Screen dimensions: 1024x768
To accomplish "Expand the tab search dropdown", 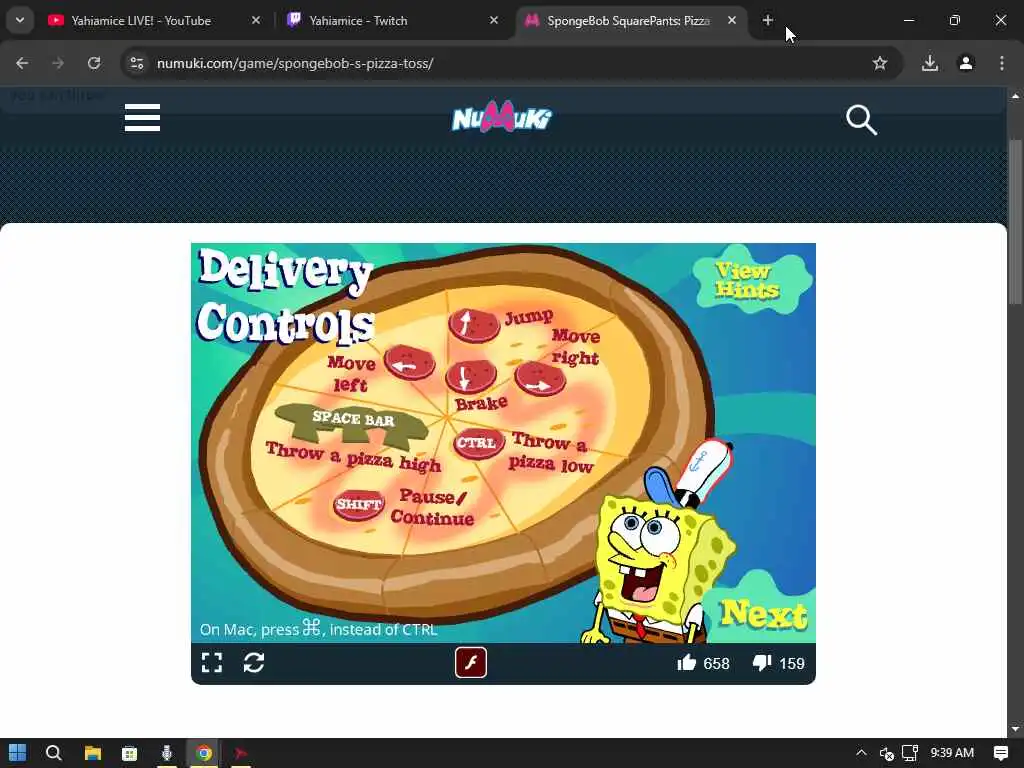I will pyautogui.click(x=20, y=20).
